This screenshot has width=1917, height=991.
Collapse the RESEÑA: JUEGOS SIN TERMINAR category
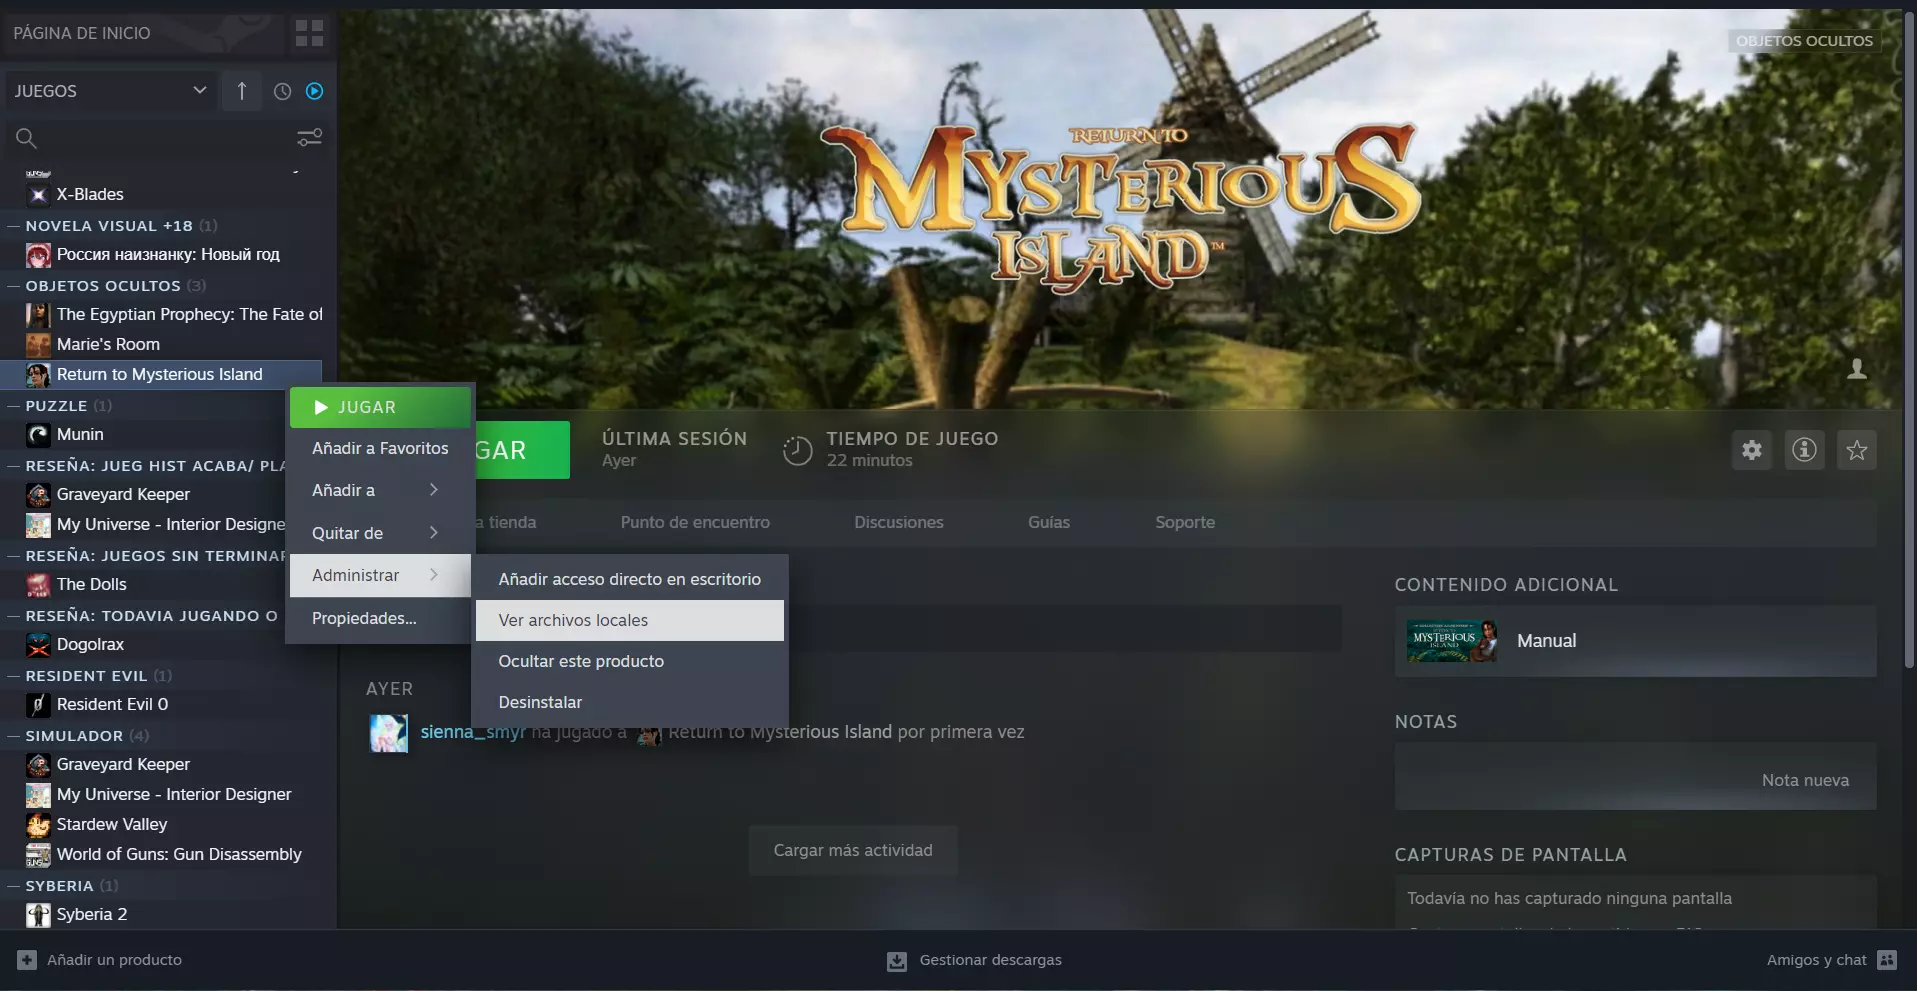[14, 556]
